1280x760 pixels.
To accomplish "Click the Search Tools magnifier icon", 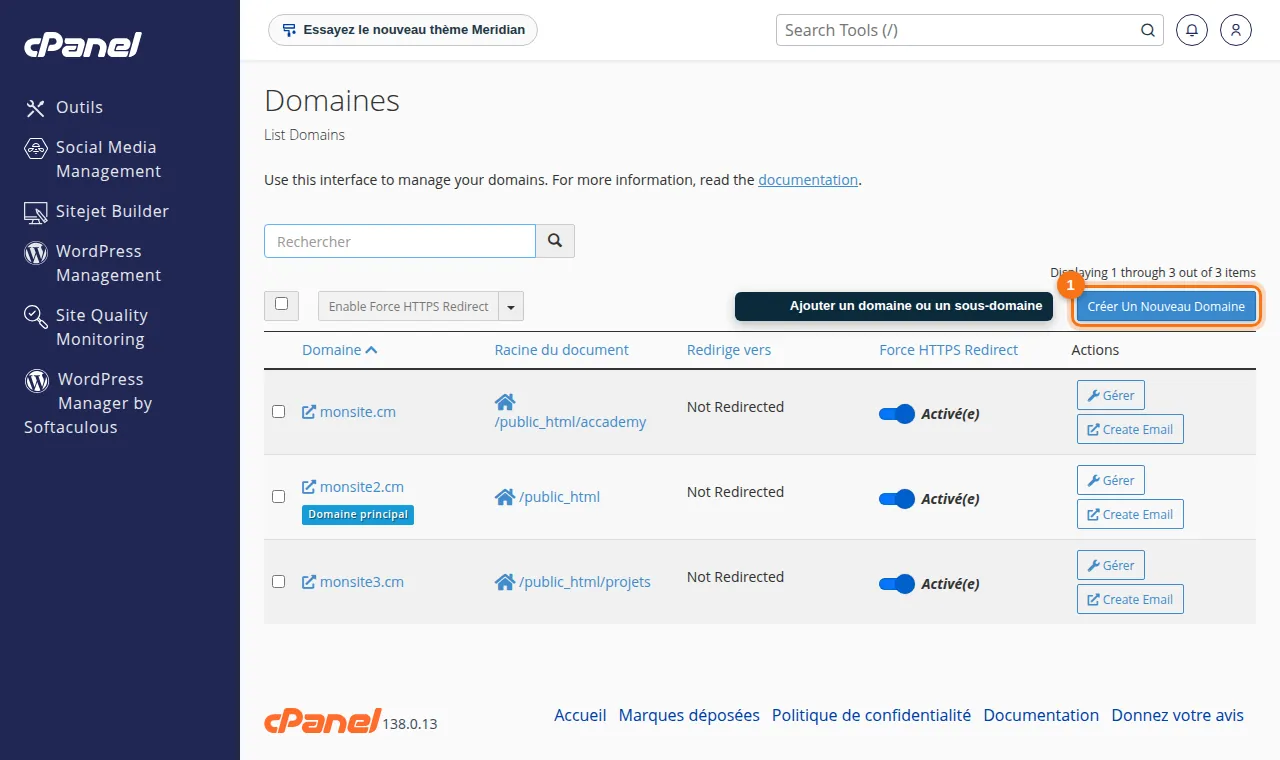I will pyautogui.click(x=1148, y=30).
